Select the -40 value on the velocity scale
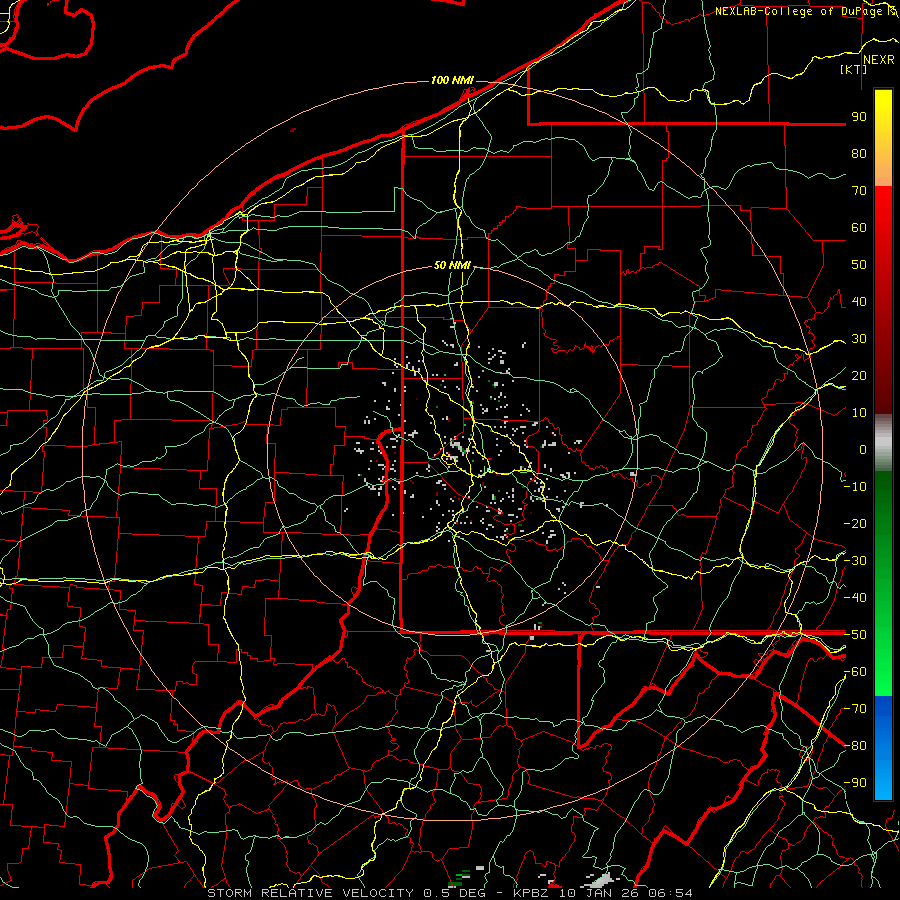 coord(855,598)
